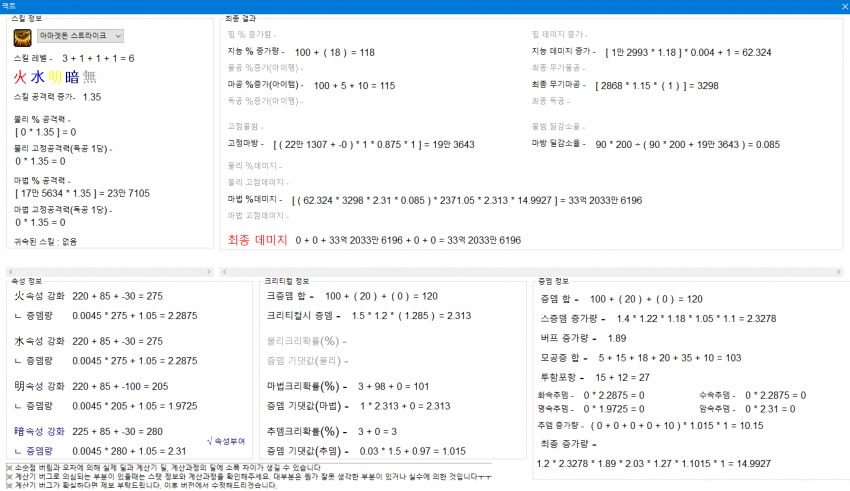850x491 pixels.
Task: Click the 속성 정보 section title
Action: (29, 281)
